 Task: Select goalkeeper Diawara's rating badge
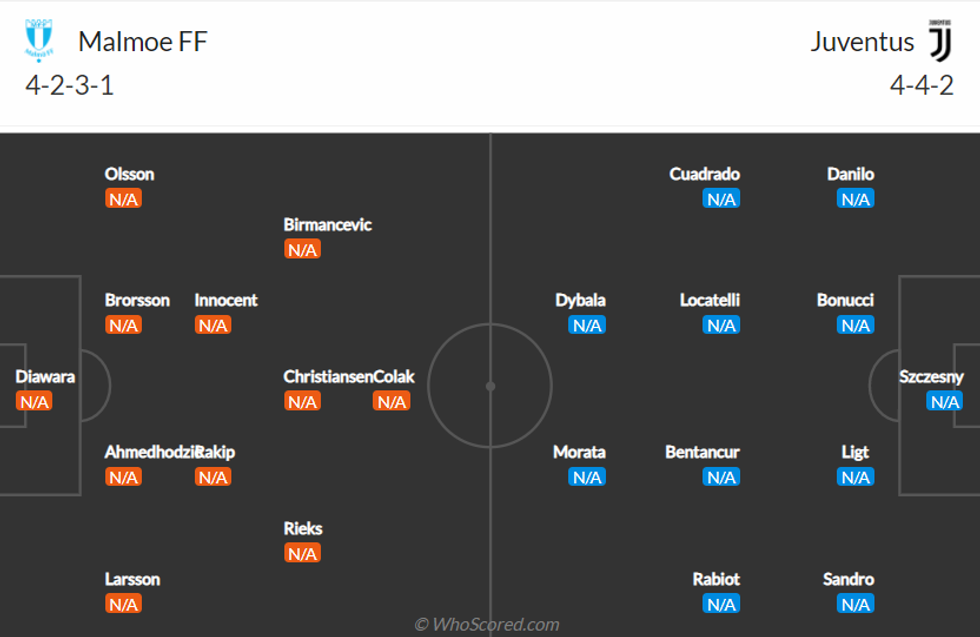coord(34,401)
